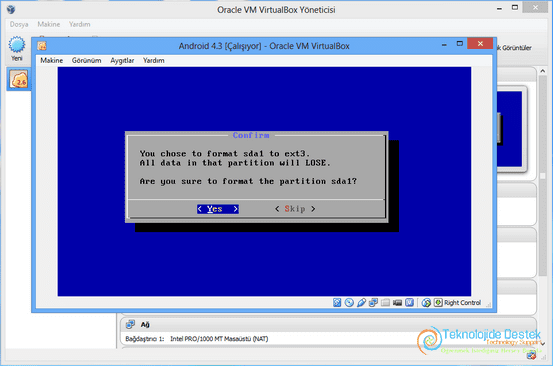The width and height of the screenshot is (553, 366).
Task: Click the video capture indicator icon
Action: tap(397, 302)
